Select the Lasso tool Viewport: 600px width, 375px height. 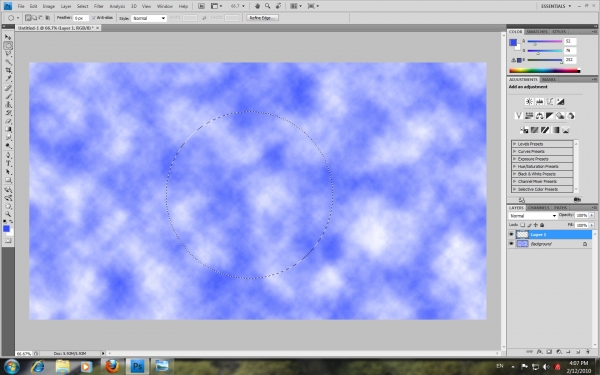tap(8, 54)
